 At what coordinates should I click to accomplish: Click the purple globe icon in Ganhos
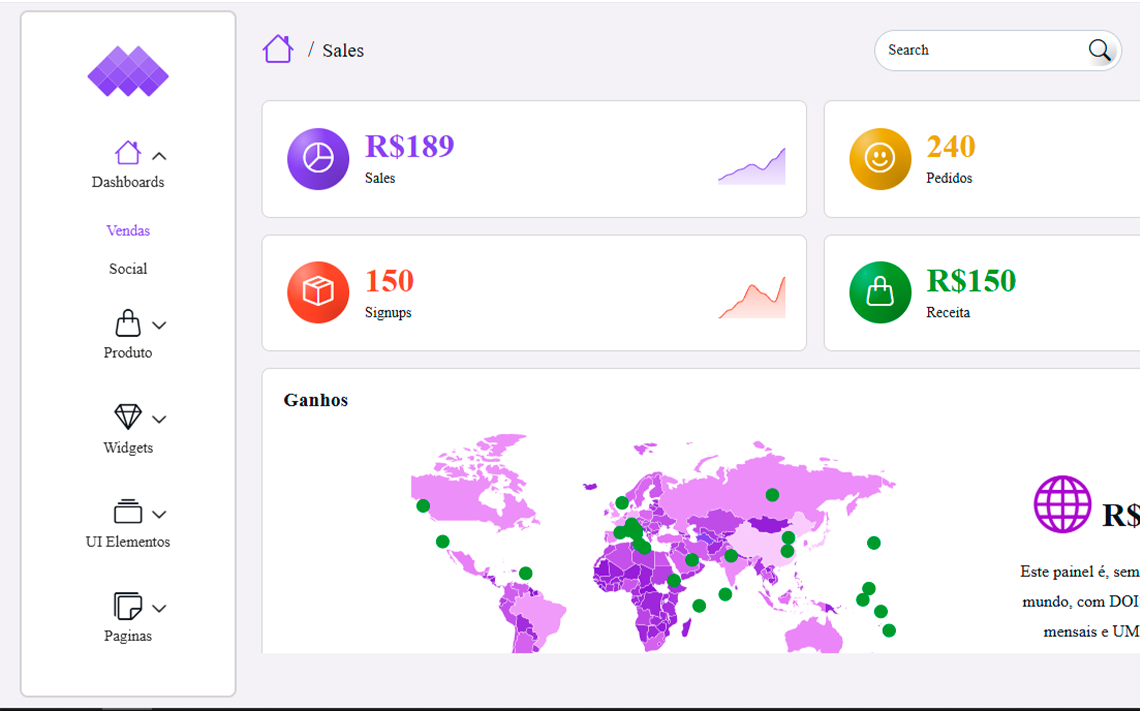(x=1062, y=504)
